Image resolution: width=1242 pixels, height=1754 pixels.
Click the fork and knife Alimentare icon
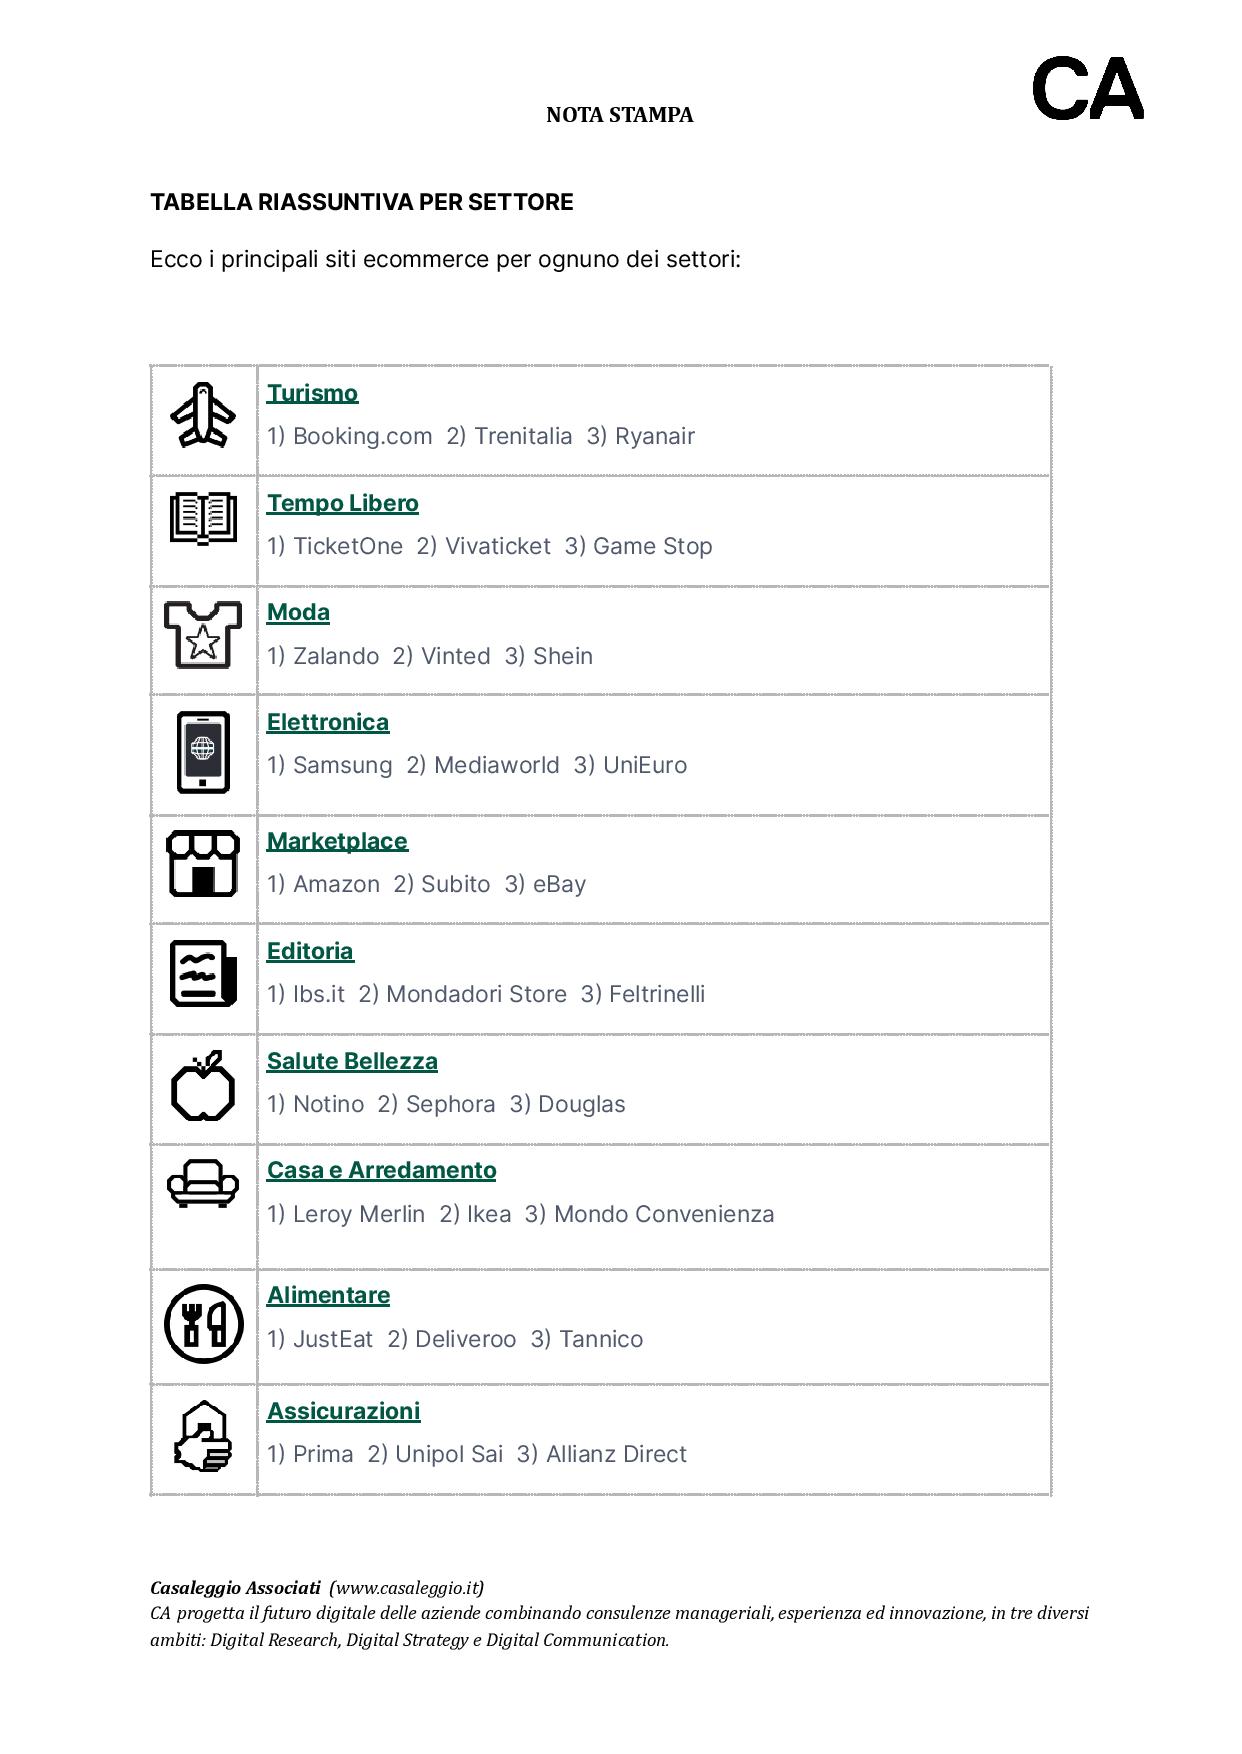(203, 1324)
